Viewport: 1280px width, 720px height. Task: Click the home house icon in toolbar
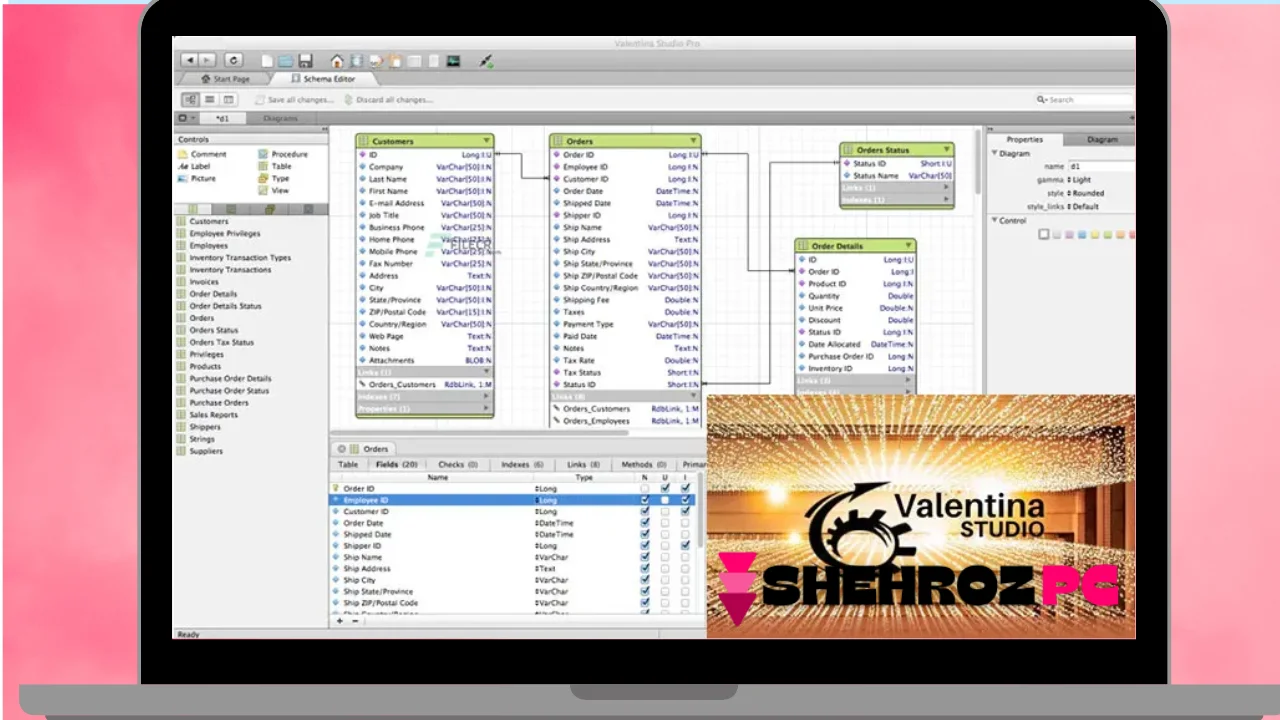coord(337,61)
